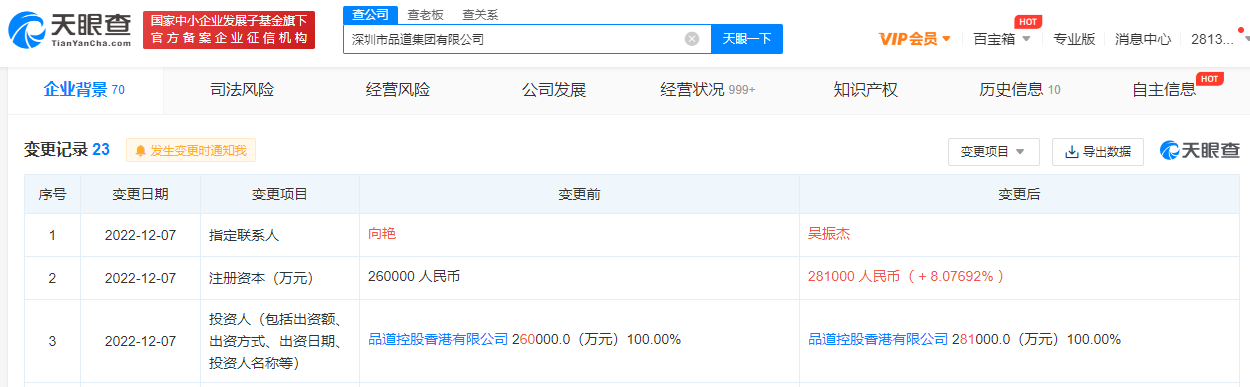
Task: Expand the VIP会员 dropdown
Action: (915, 39)
